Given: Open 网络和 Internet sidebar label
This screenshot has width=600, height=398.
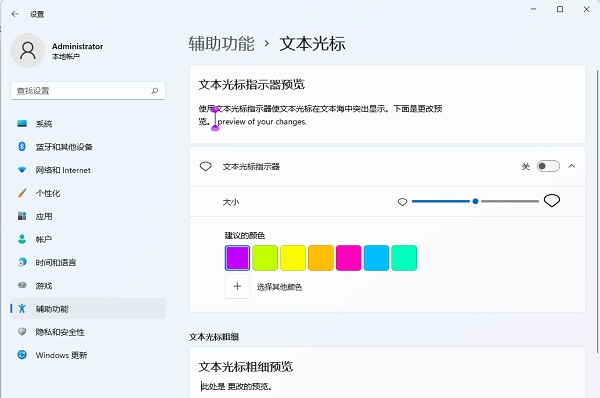Looking at the screenshot, I should [63, 170].
